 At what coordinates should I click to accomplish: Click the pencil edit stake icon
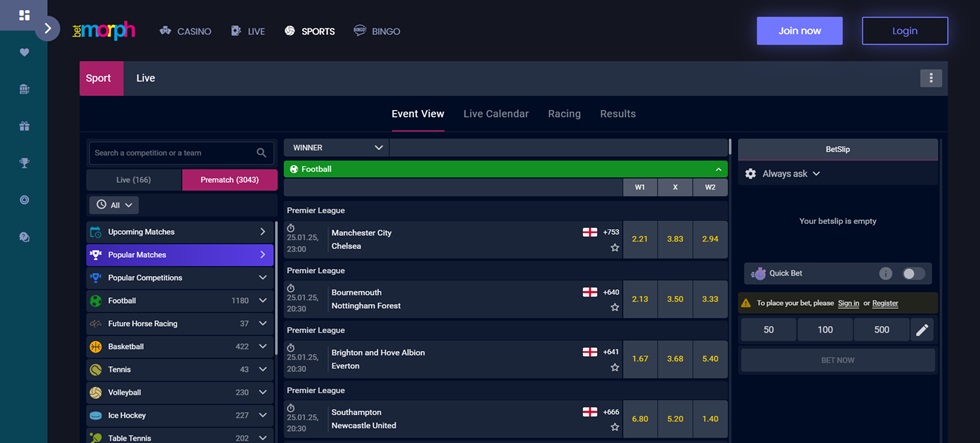point(922,330)
